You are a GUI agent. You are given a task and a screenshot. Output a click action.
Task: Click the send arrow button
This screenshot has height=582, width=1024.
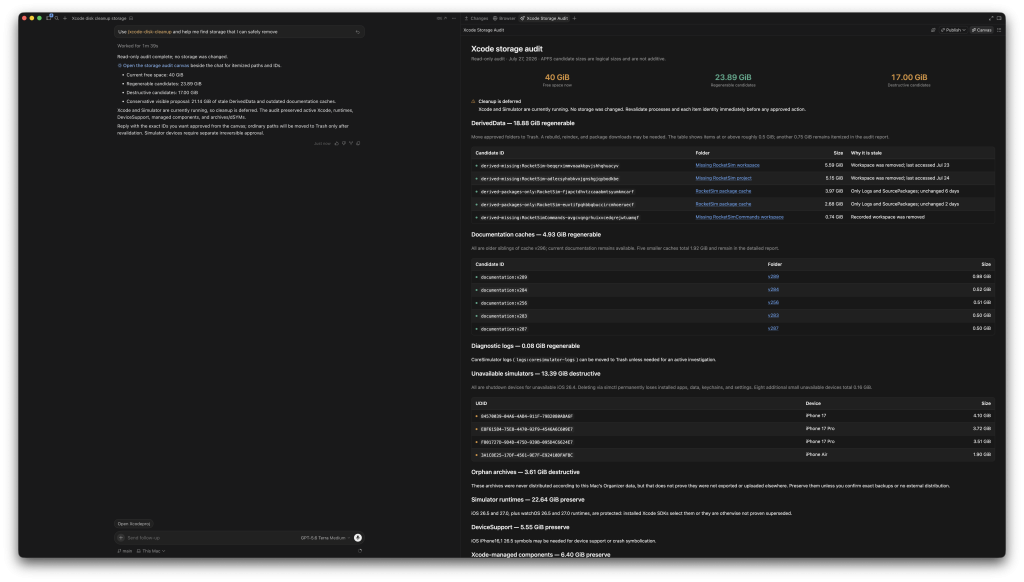[x=358, y=538]
